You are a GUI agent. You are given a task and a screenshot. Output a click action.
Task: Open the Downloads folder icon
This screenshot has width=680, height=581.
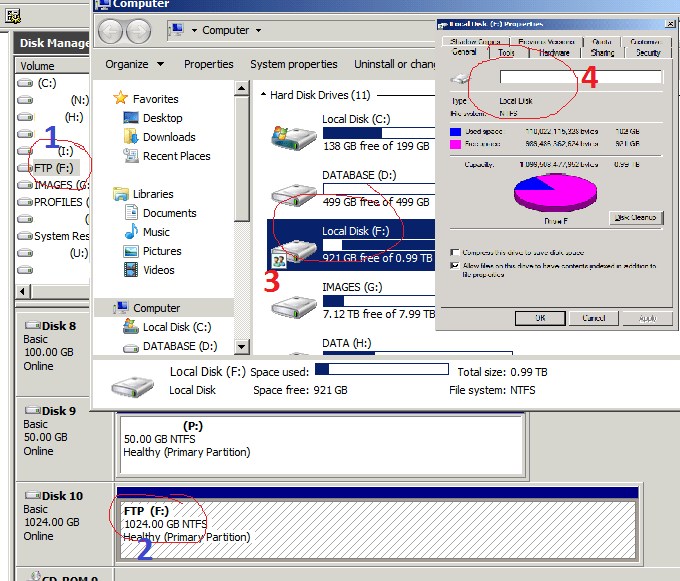131,137
